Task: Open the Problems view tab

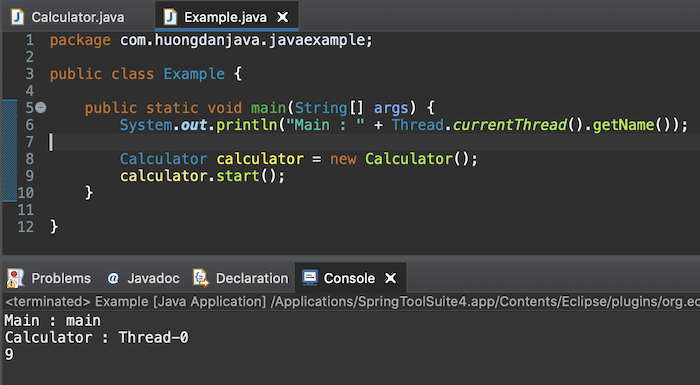Action: (49, 278)
